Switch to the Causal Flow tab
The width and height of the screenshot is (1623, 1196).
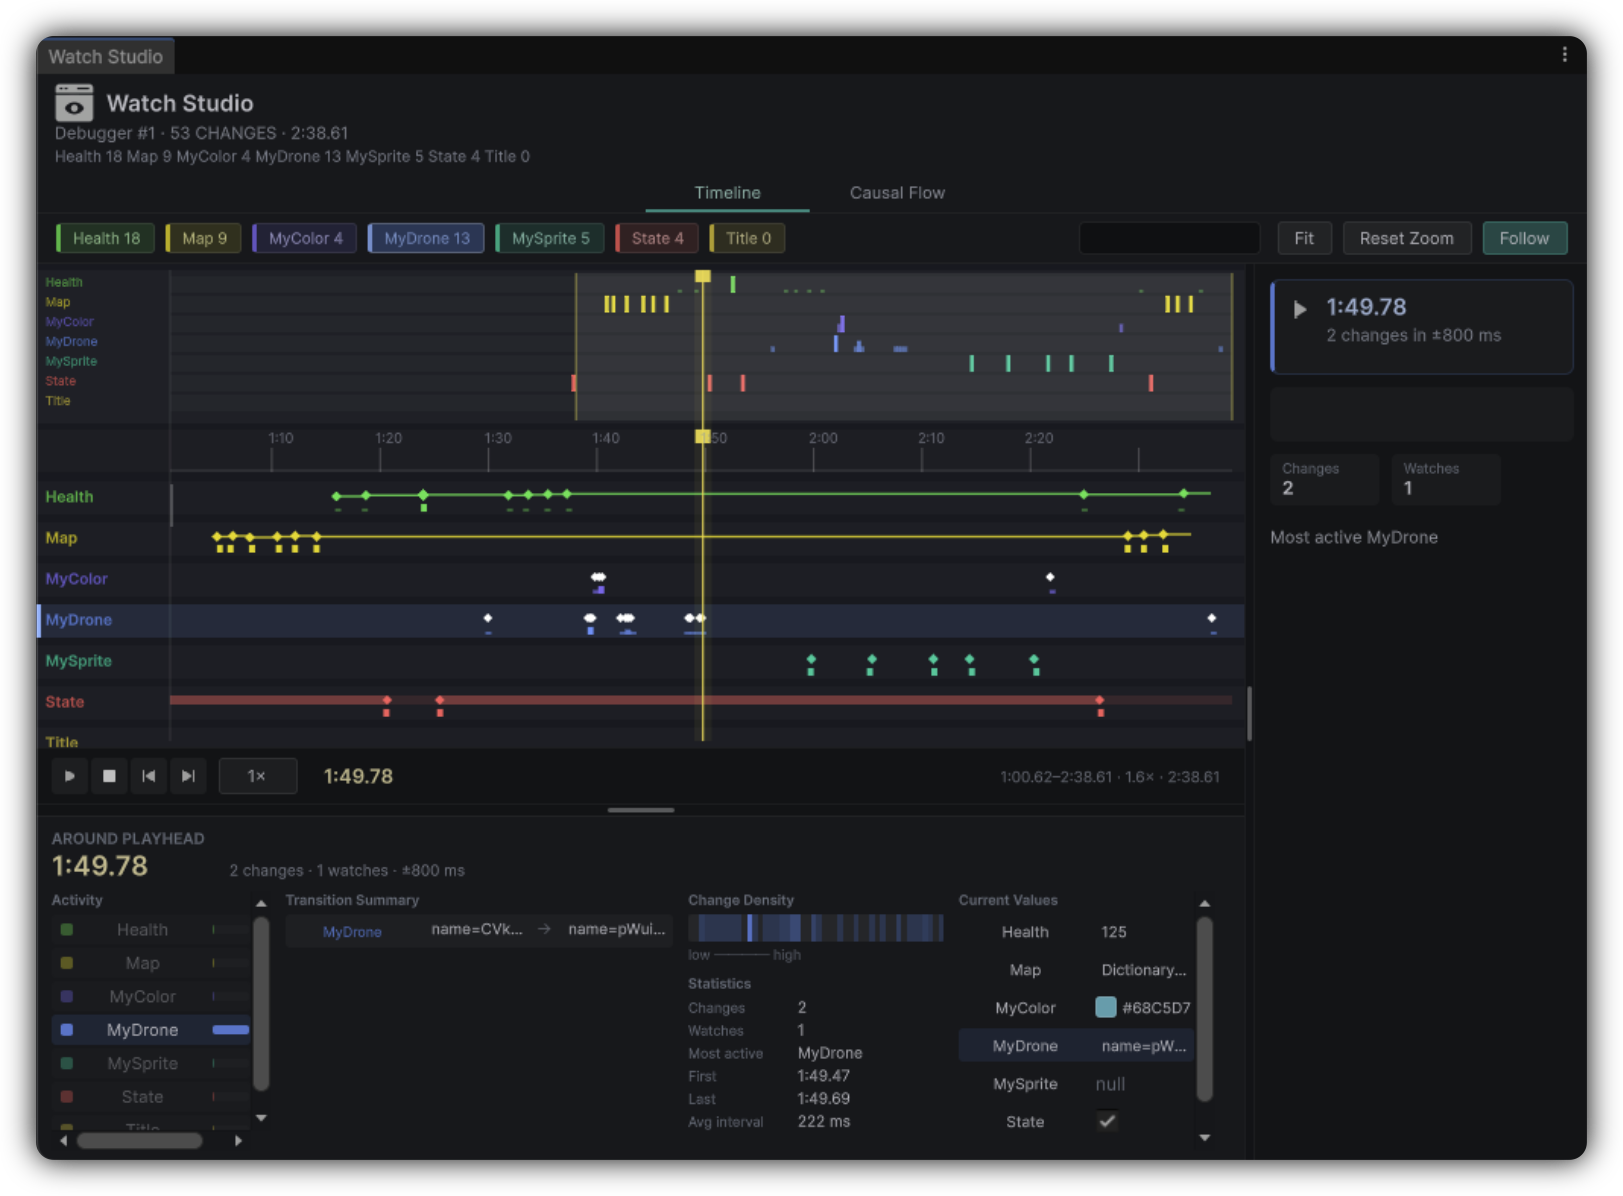click(x=897, y=193)
